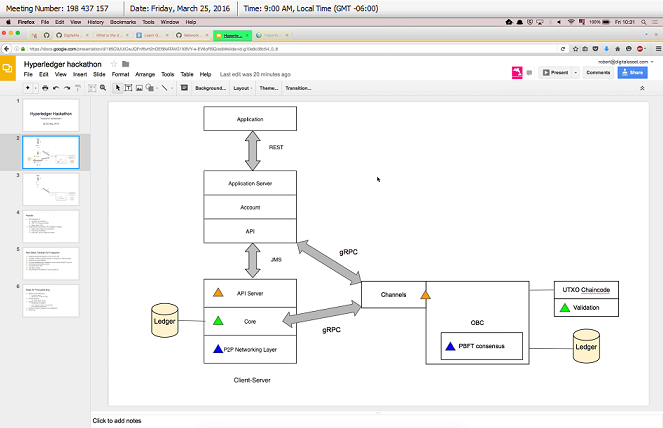Select the Zoom magnifier tool
Screen dimensions: 663x428
click(103, 88)
